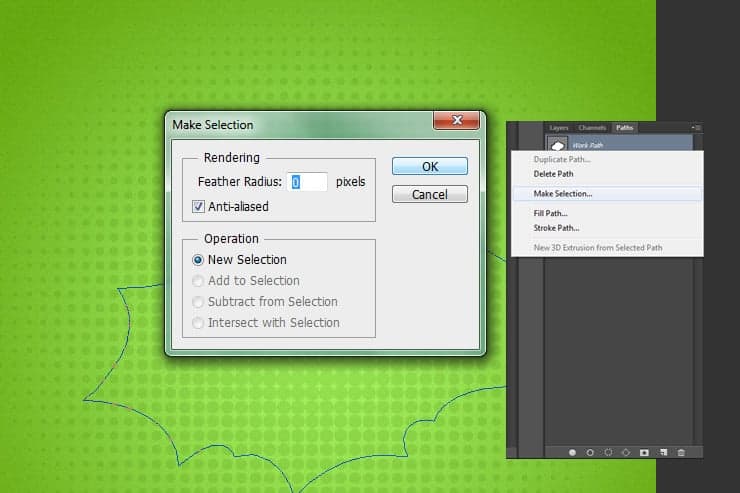
Task: Click the delete current path trash icon
Action: (681, 452)
